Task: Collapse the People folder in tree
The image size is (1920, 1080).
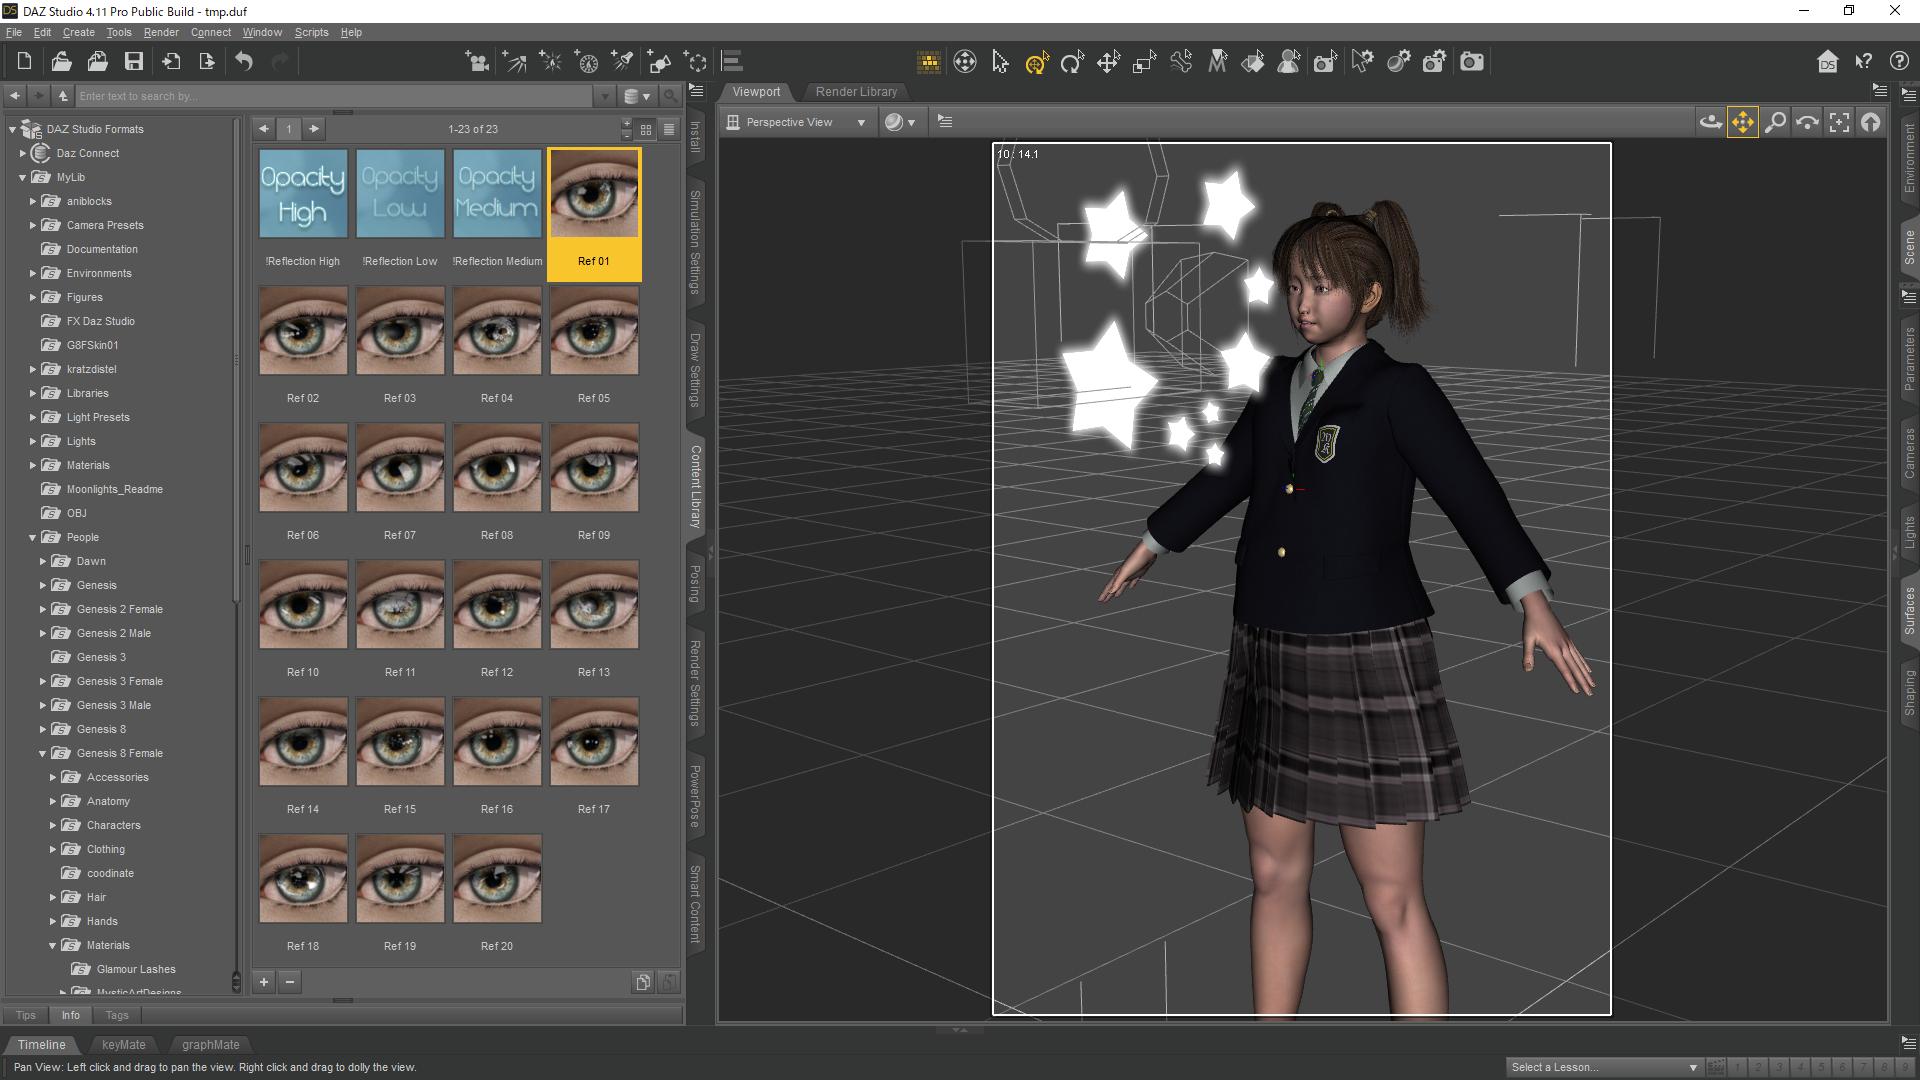Action: click(33, 537)
